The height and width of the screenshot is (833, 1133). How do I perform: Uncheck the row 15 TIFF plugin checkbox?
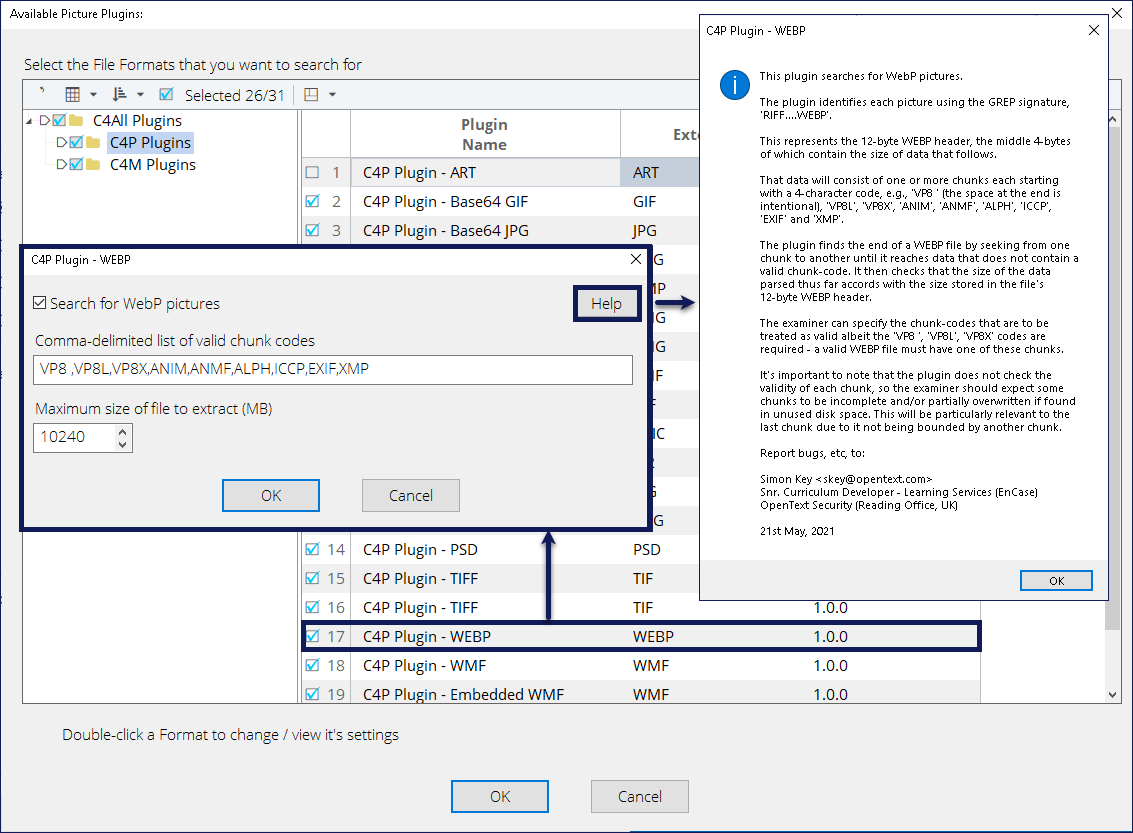point(312,578)
